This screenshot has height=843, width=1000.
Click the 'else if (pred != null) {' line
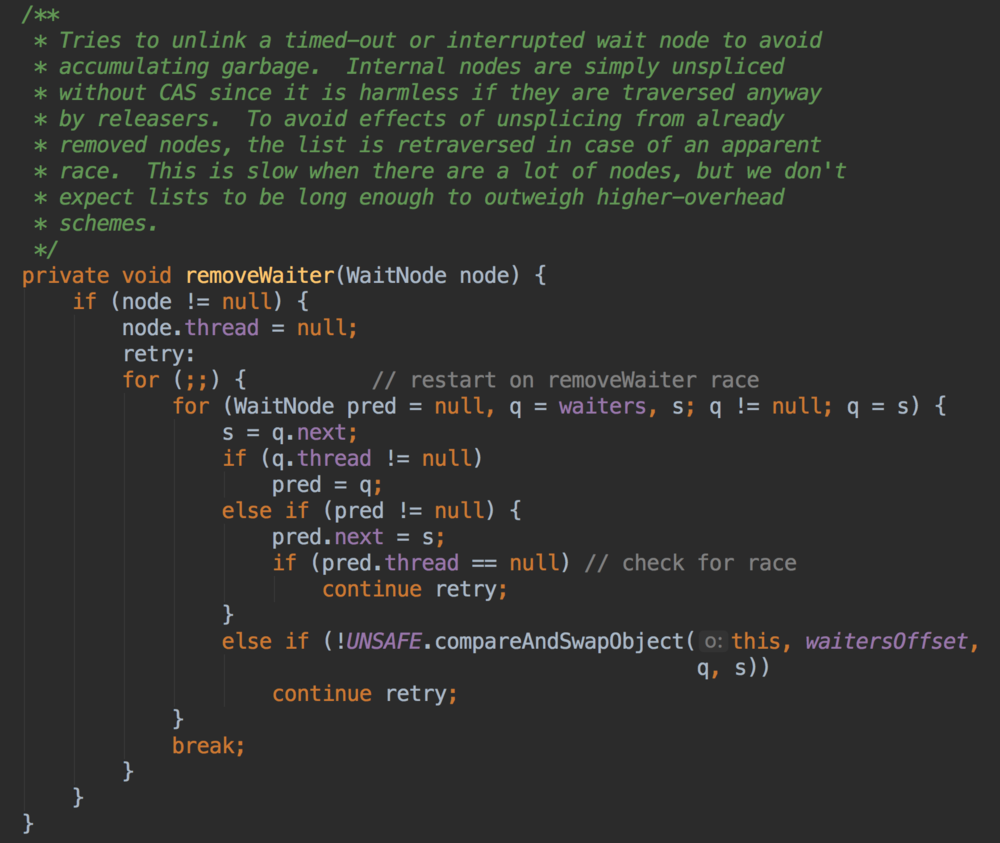click(x=371, y=511)
